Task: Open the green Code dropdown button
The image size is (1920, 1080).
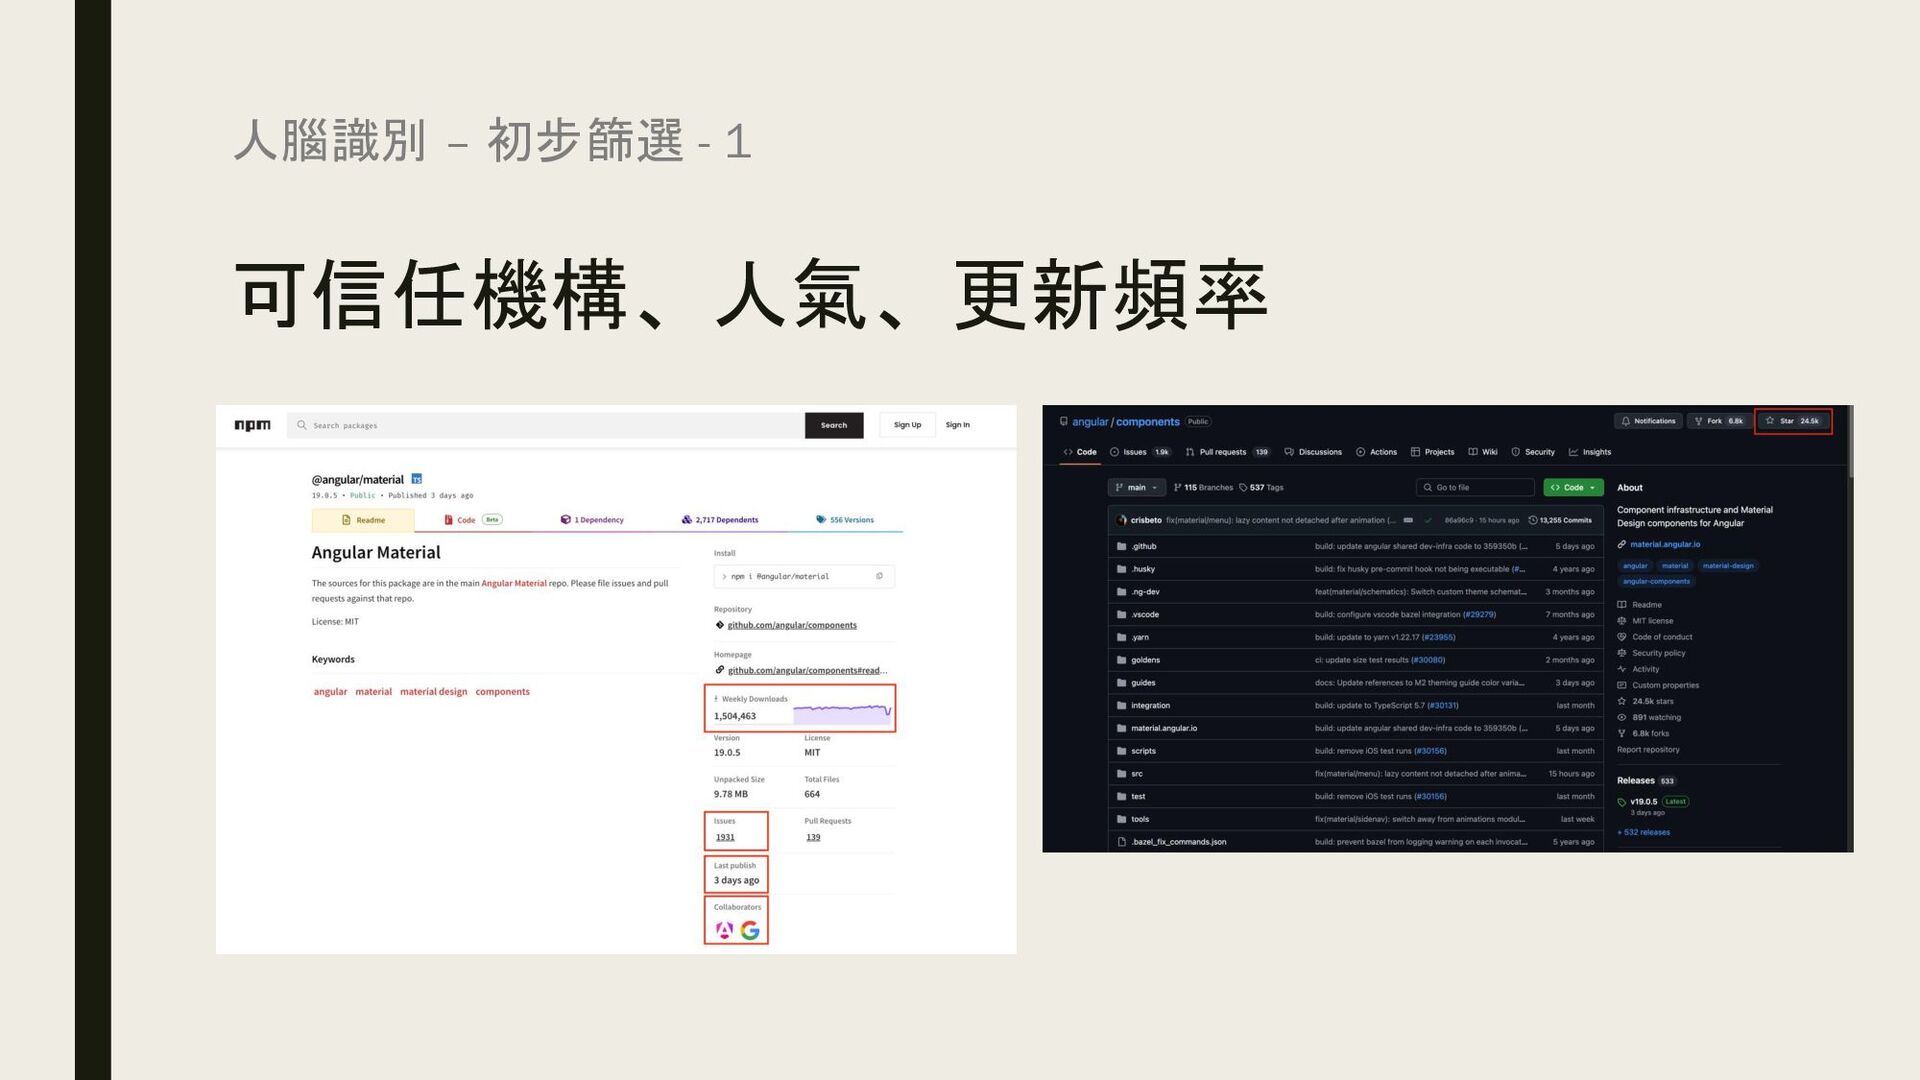Action: (1573, 488)
